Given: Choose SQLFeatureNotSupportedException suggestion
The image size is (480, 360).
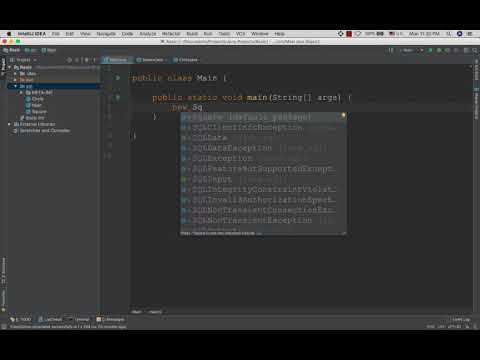Looking at the screenshot, I should 263,169.
